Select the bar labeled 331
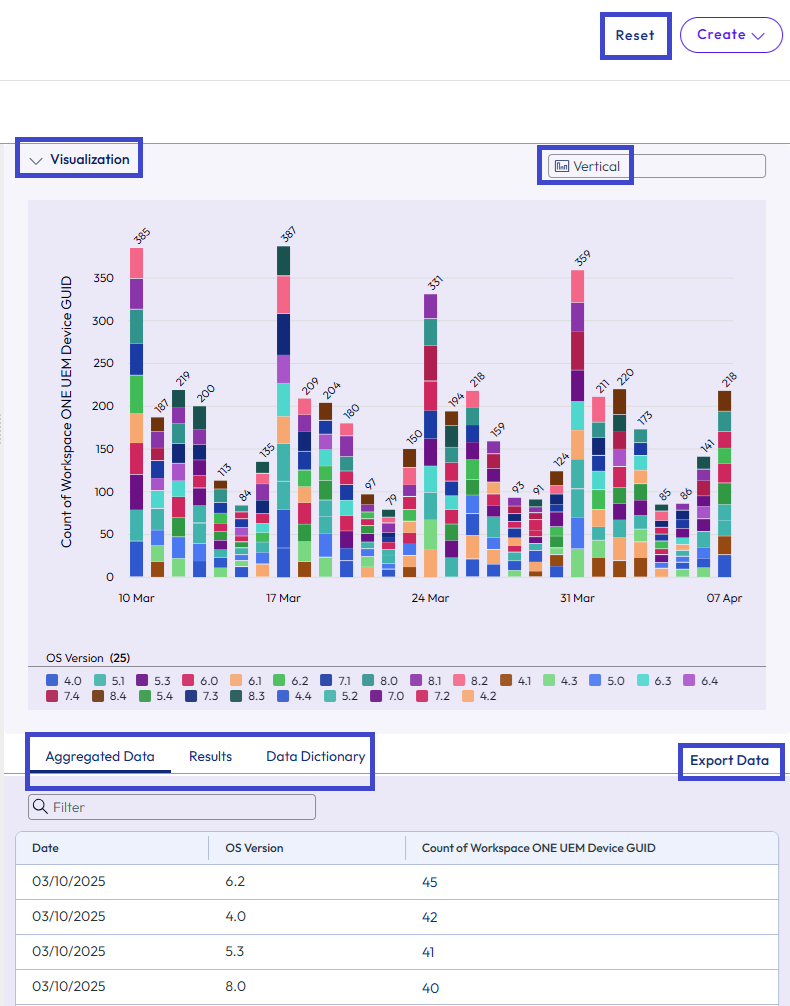Image resolution: width=790 pixels, height=1006 pixels. tap(430, 436)
